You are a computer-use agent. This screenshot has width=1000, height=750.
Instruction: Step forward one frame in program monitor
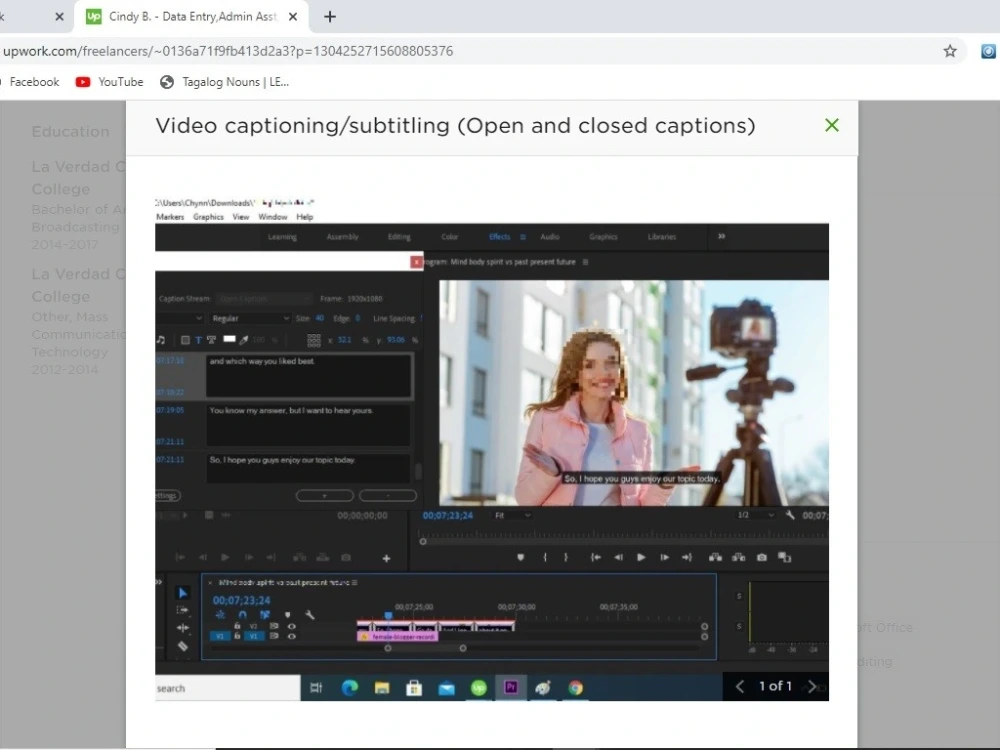(x=664, y=557)
